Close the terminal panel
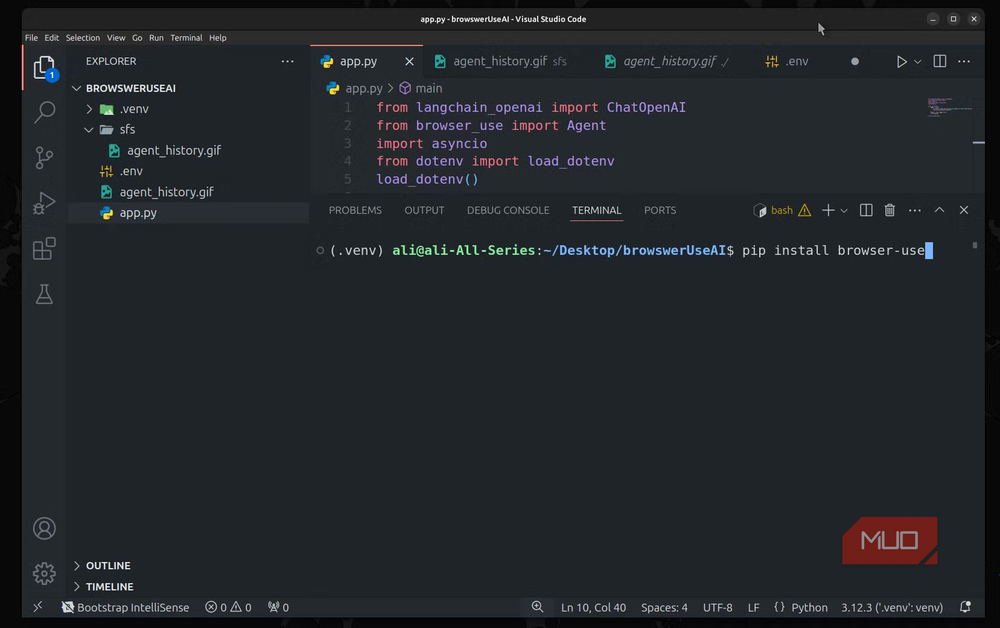1000x628 pixels. coord(964,210)
